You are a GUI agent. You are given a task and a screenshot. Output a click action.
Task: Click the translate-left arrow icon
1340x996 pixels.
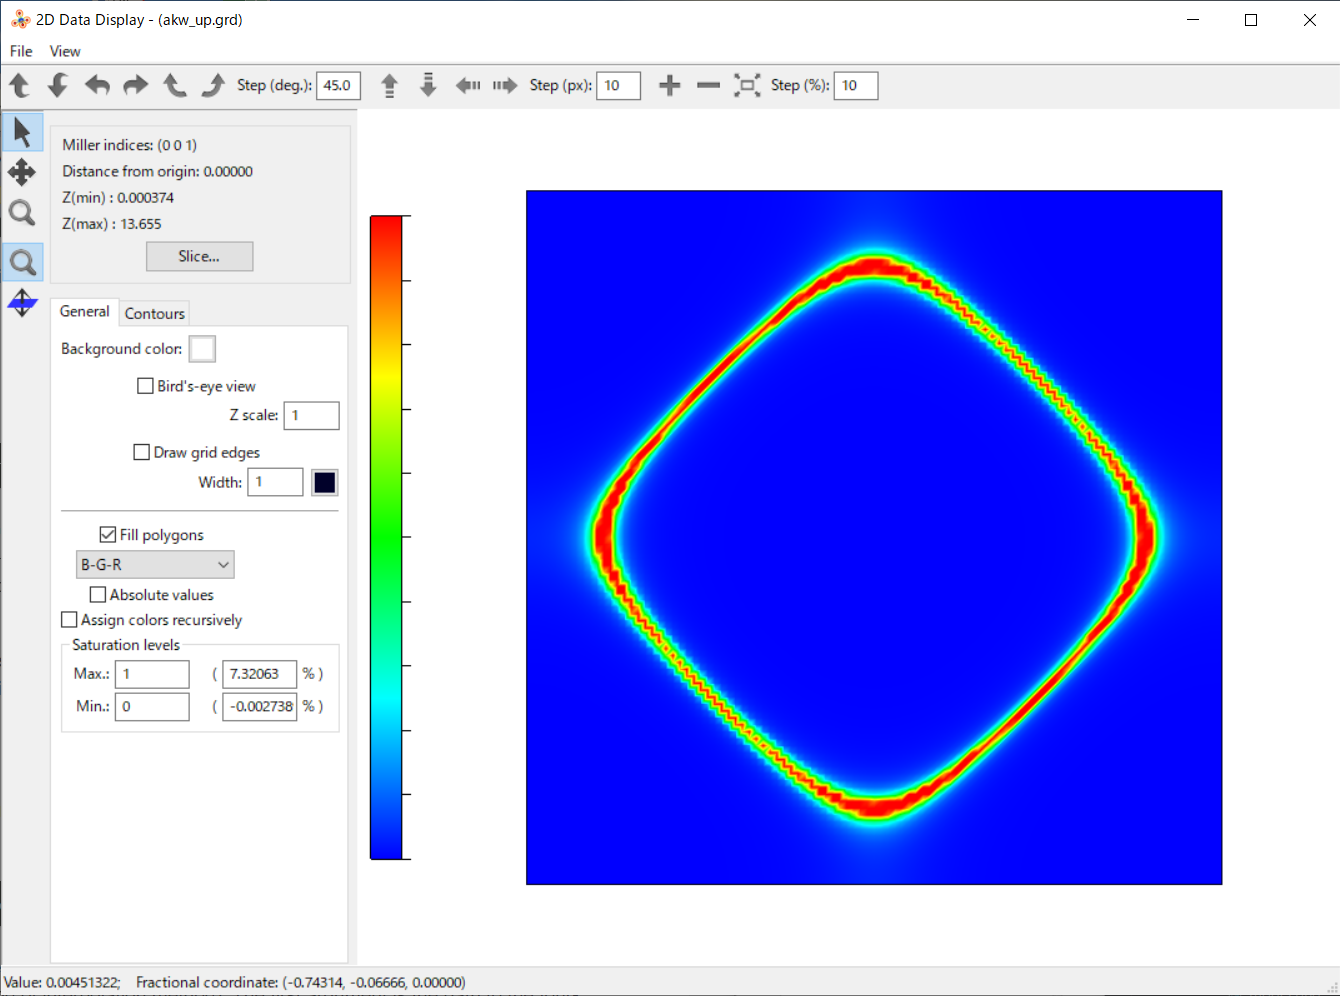468,85
